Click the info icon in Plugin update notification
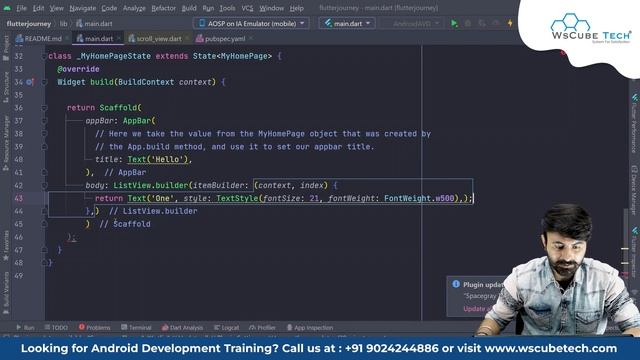Image resolution: width=640 pixels, height=360 pixels. click(456, 284)
